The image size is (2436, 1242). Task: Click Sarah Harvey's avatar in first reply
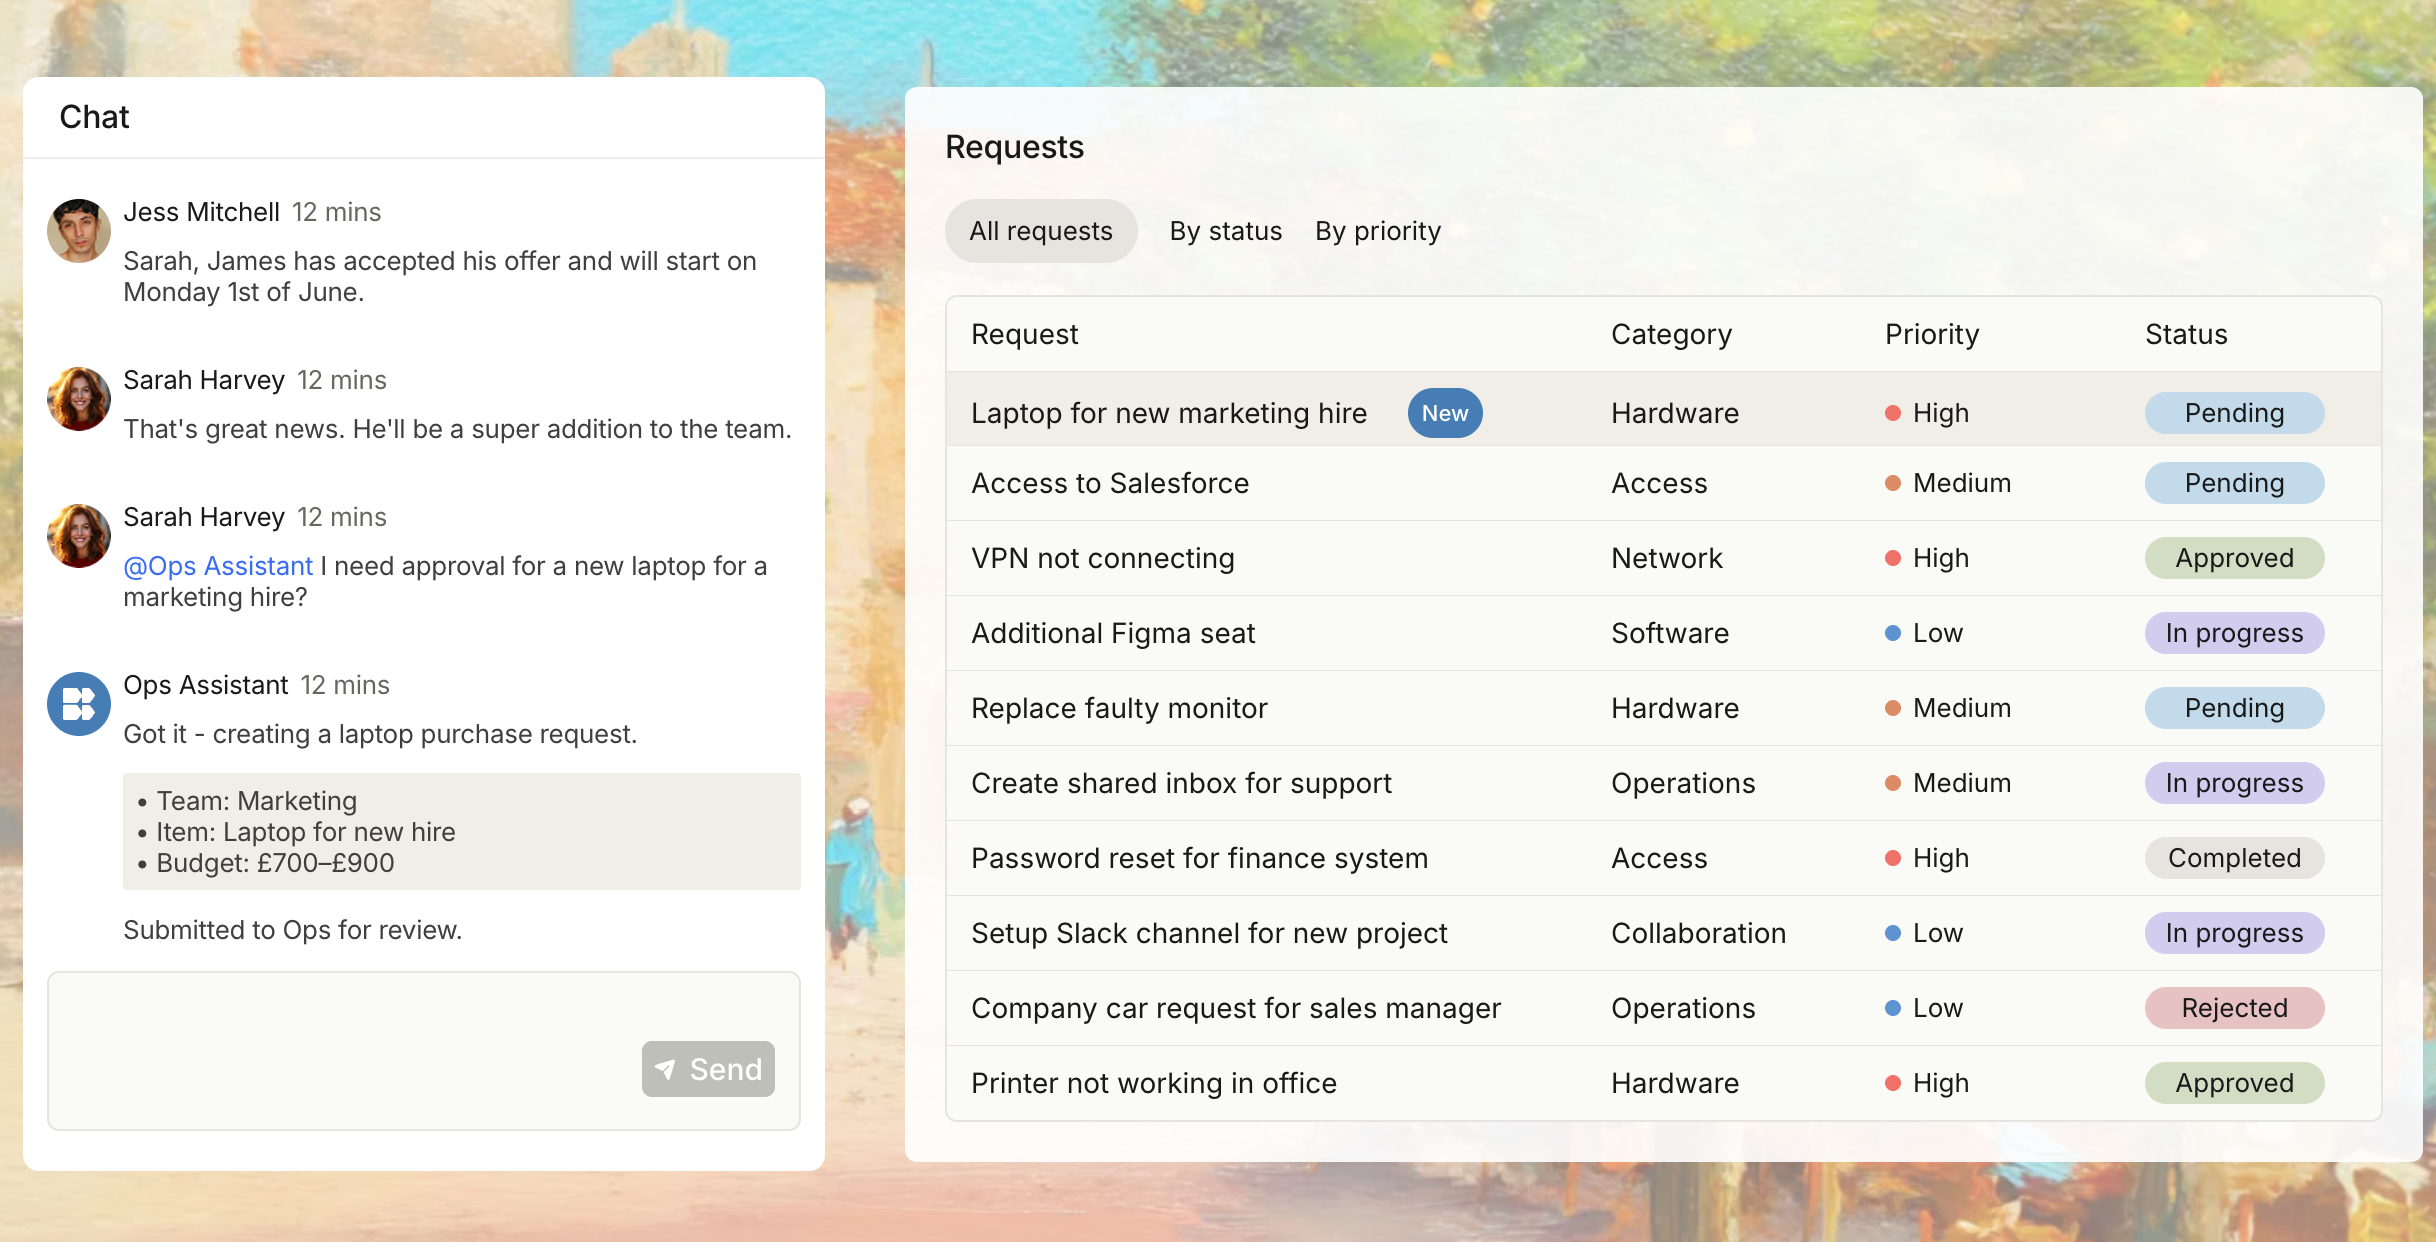pyautogui.click(x=79, y=399)
